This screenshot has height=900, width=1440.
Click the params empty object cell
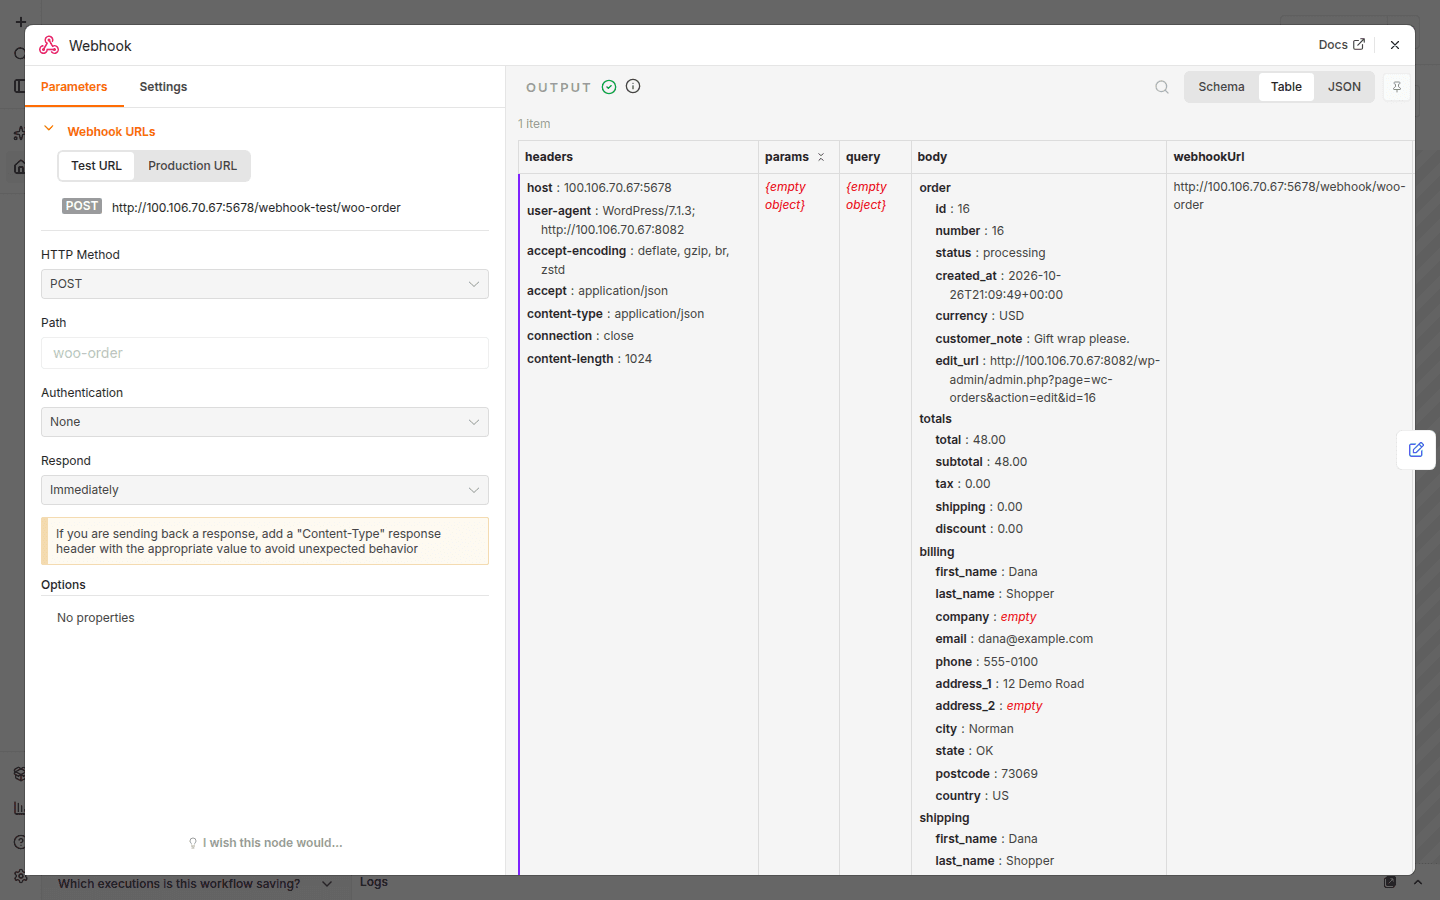click(x=785, y=196)
